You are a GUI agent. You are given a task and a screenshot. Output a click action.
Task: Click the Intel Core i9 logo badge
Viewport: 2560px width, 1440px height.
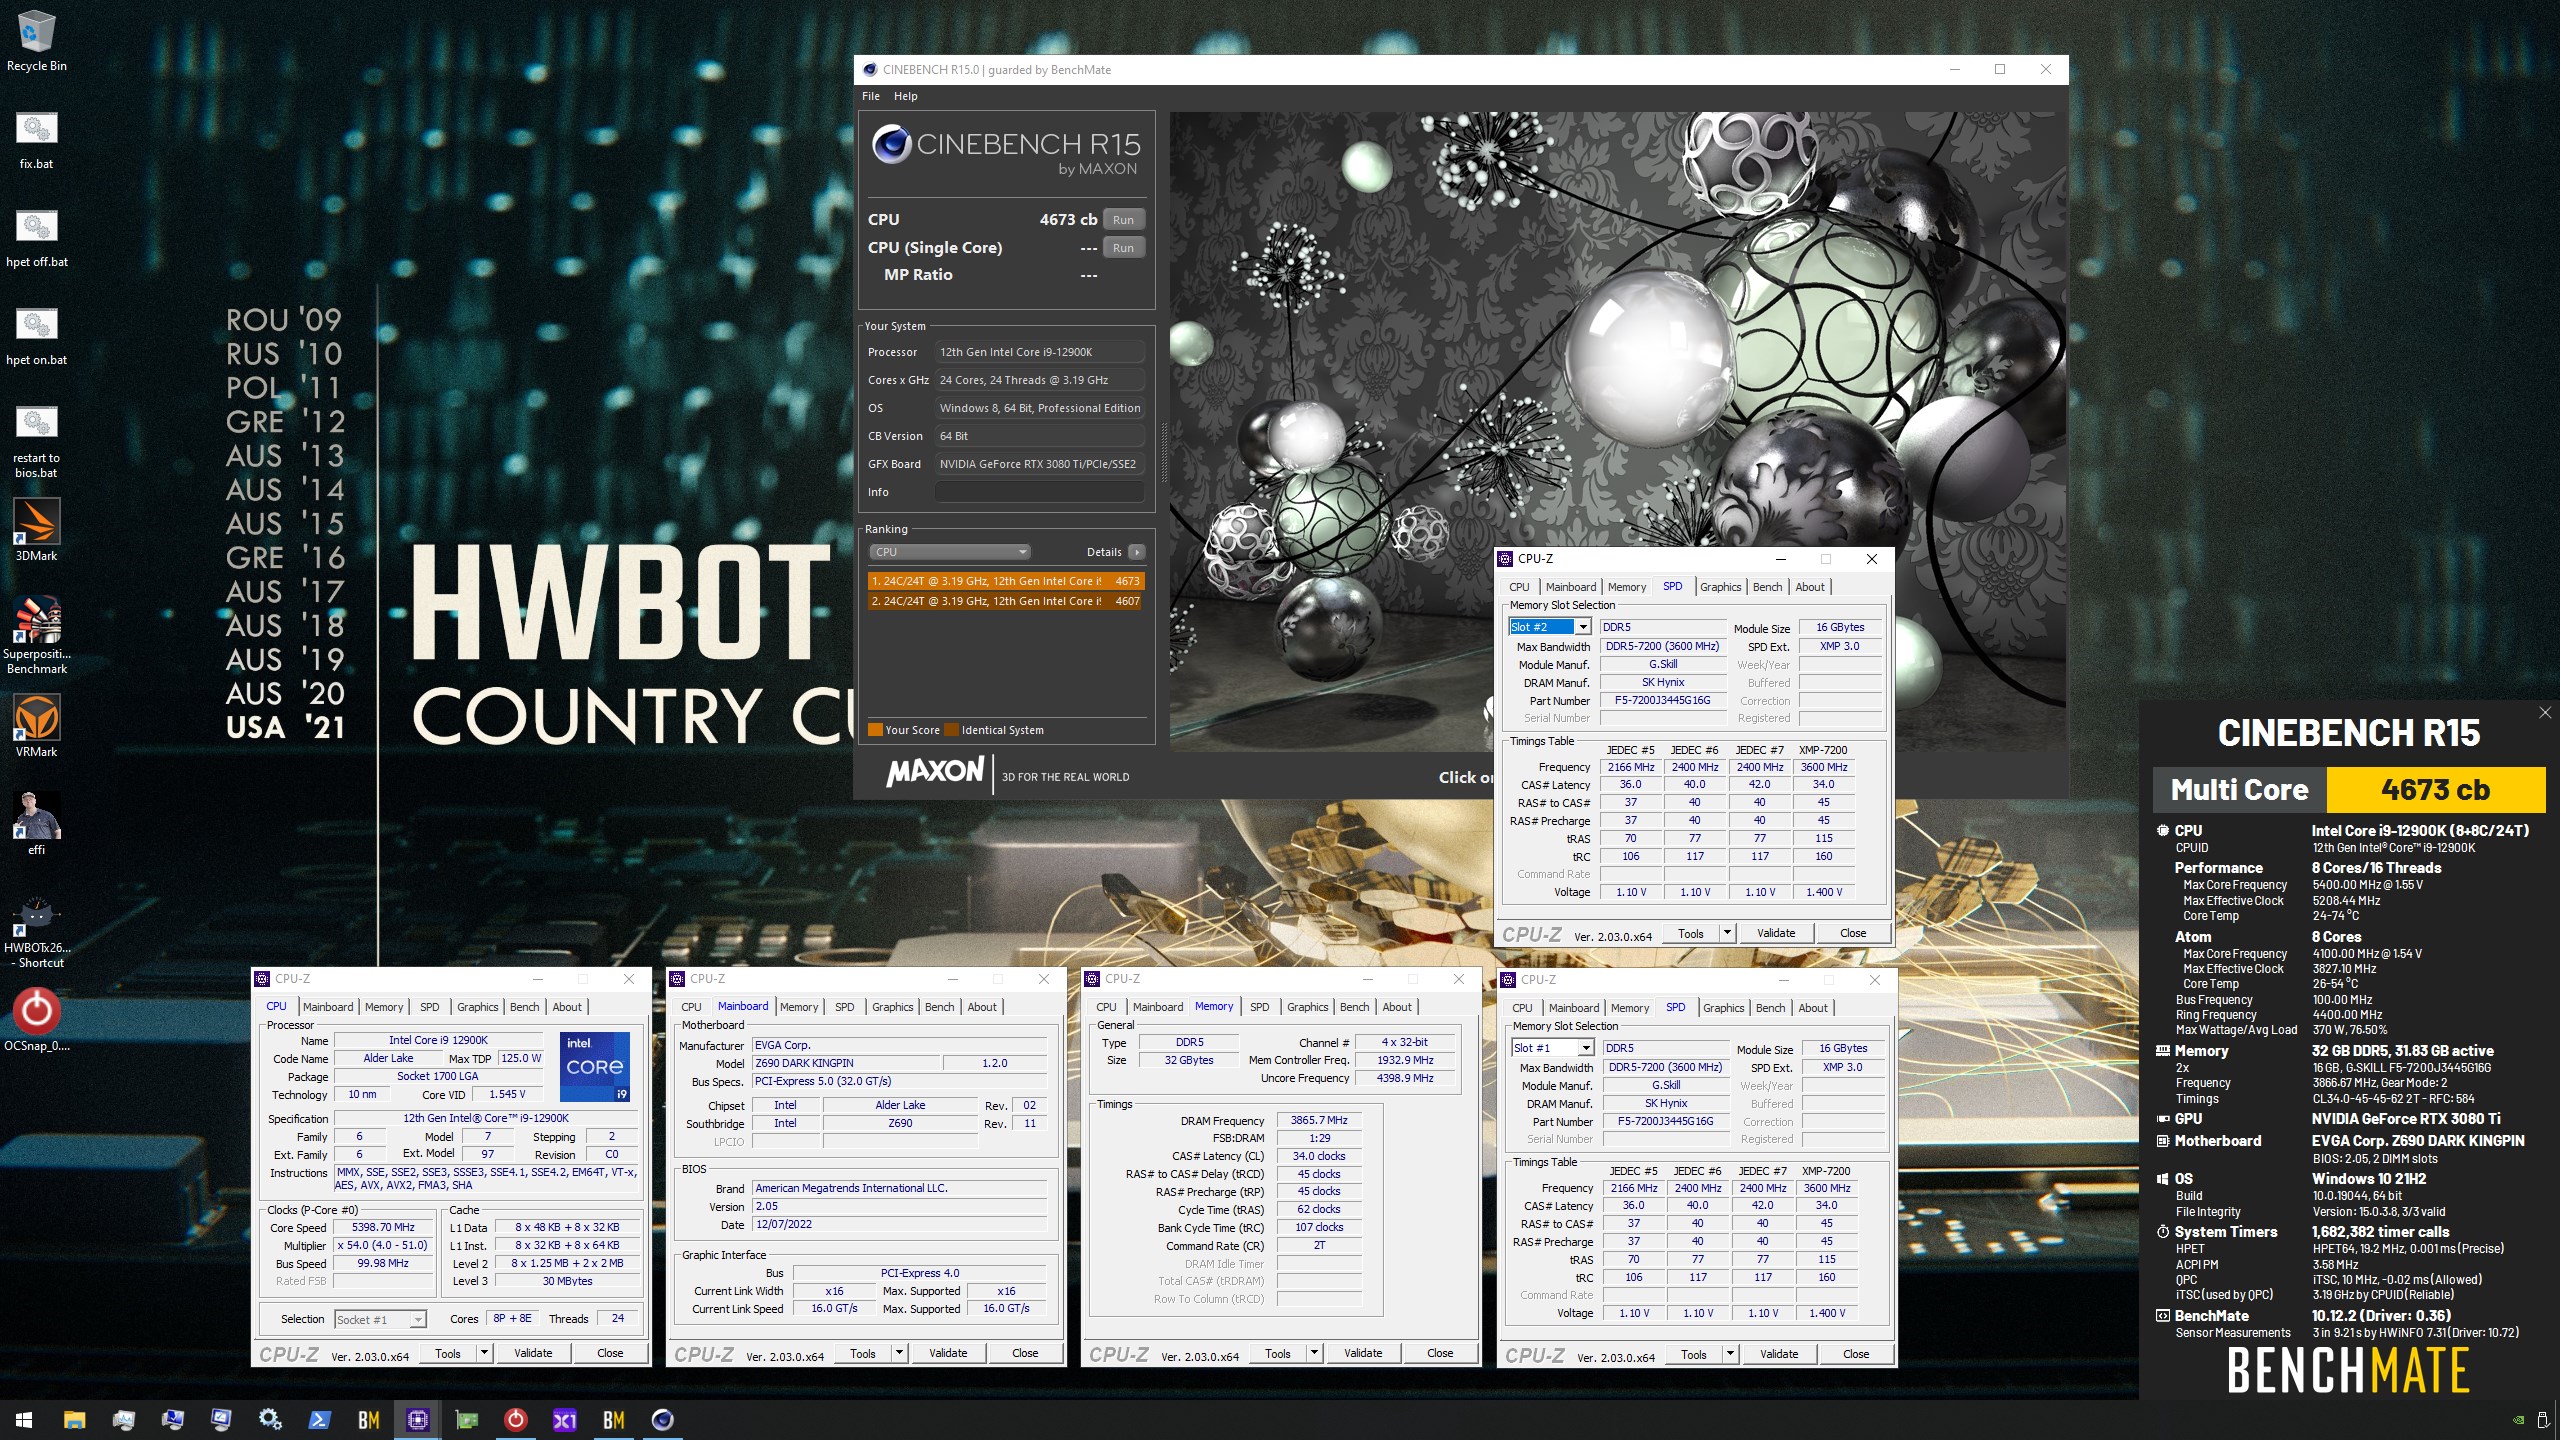coord(595,1066)
